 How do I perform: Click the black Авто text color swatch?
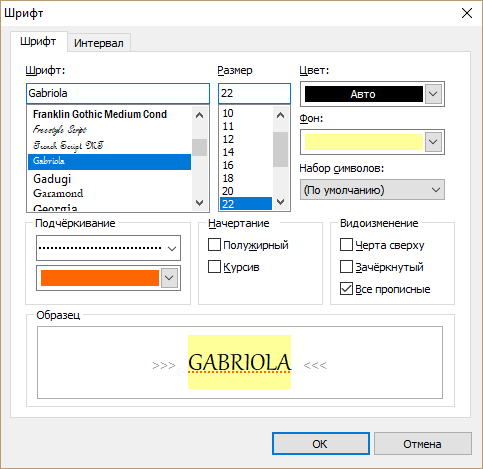tap(364, 94)
